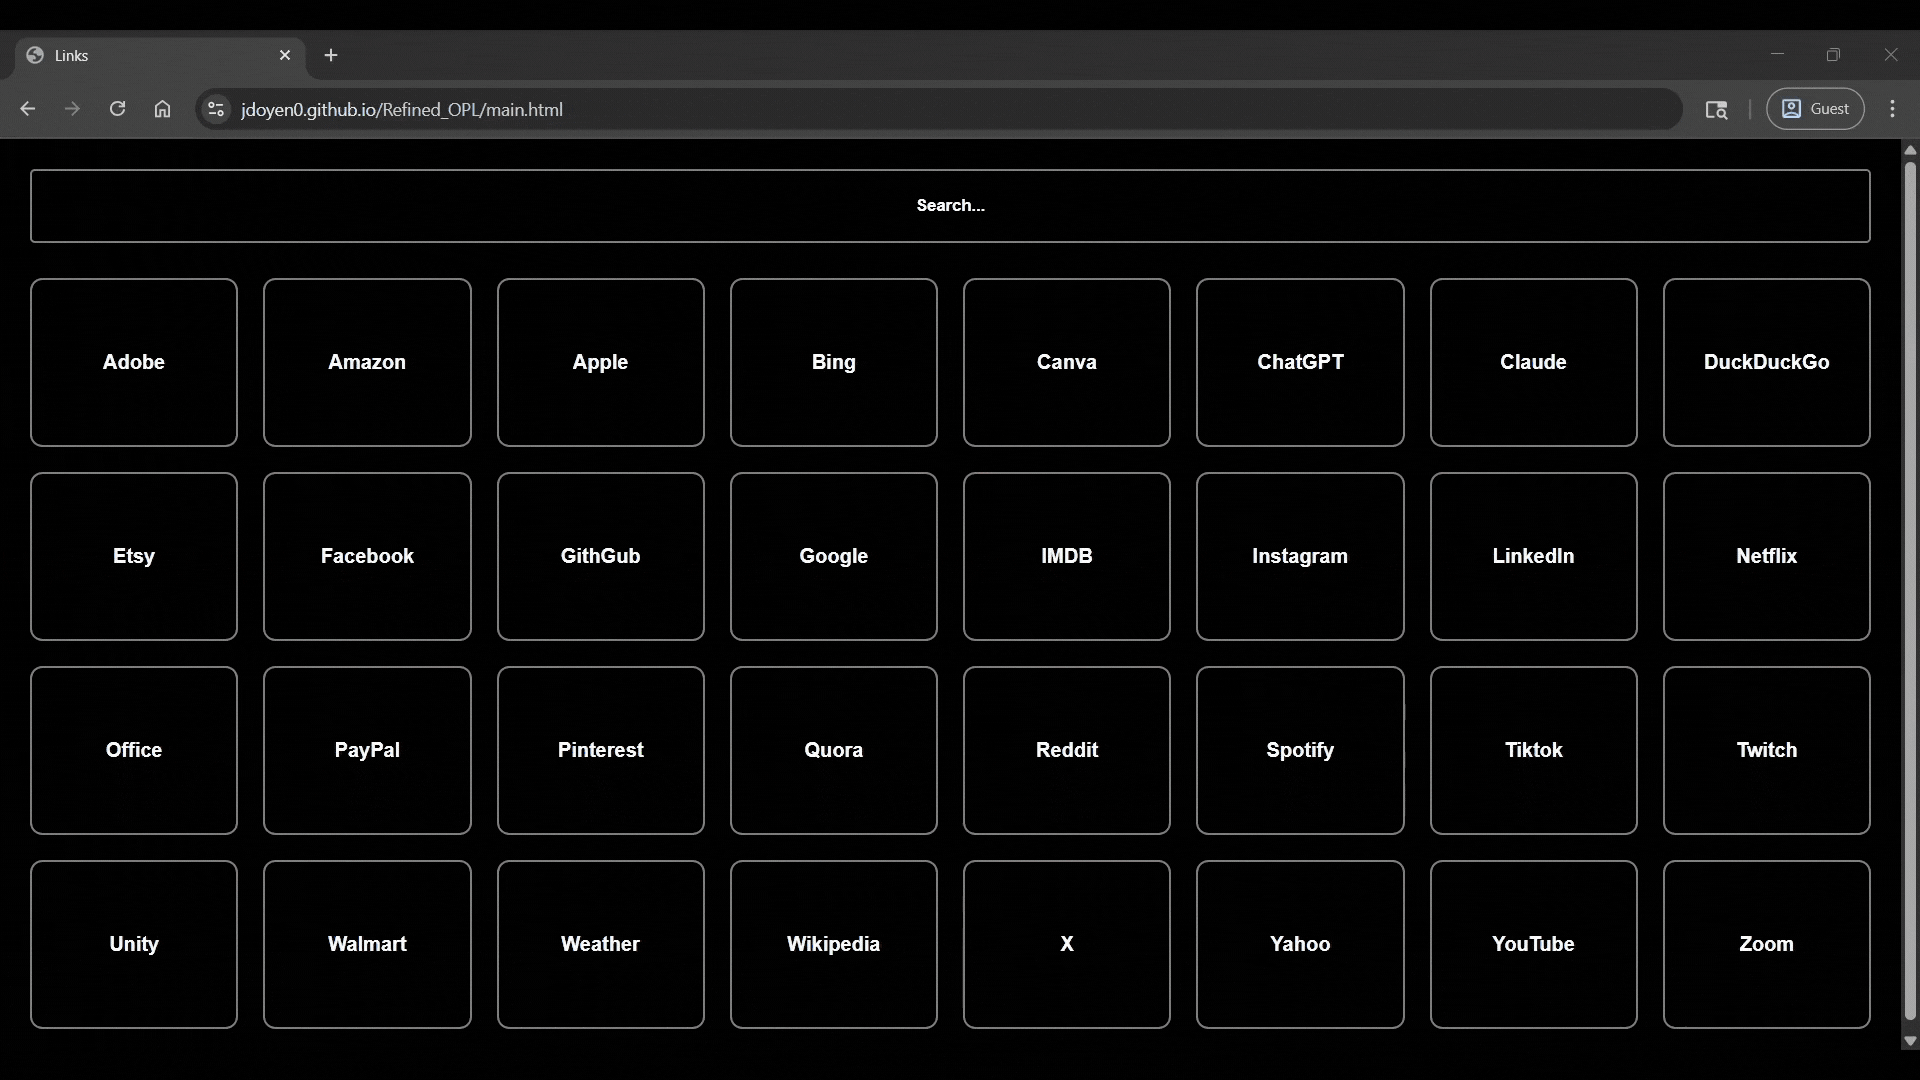Open the Claude link tile

pyautogui.click(x=1533, y=362)
